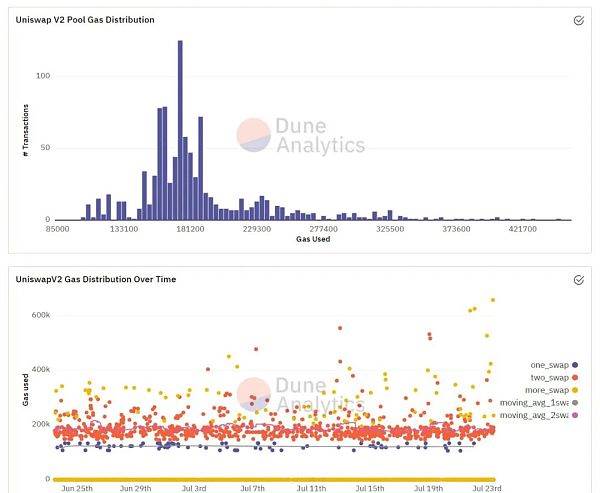Image resolution: width=600 pixels, height=493 pixels.
Task: Click the Dune Analytics logo watermark in the scatter chart
Action: coord(301,394)
